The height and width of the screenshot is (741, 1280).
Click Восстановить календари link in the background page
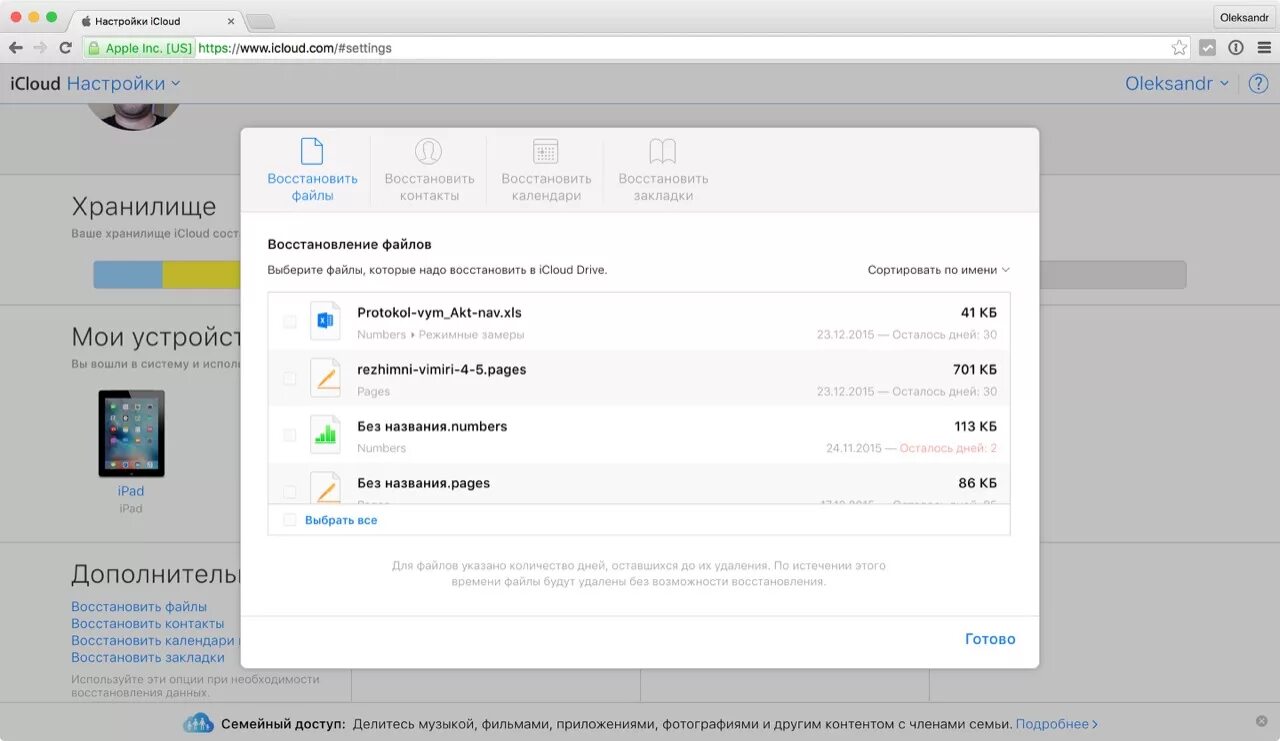click(x=155, y=640)
